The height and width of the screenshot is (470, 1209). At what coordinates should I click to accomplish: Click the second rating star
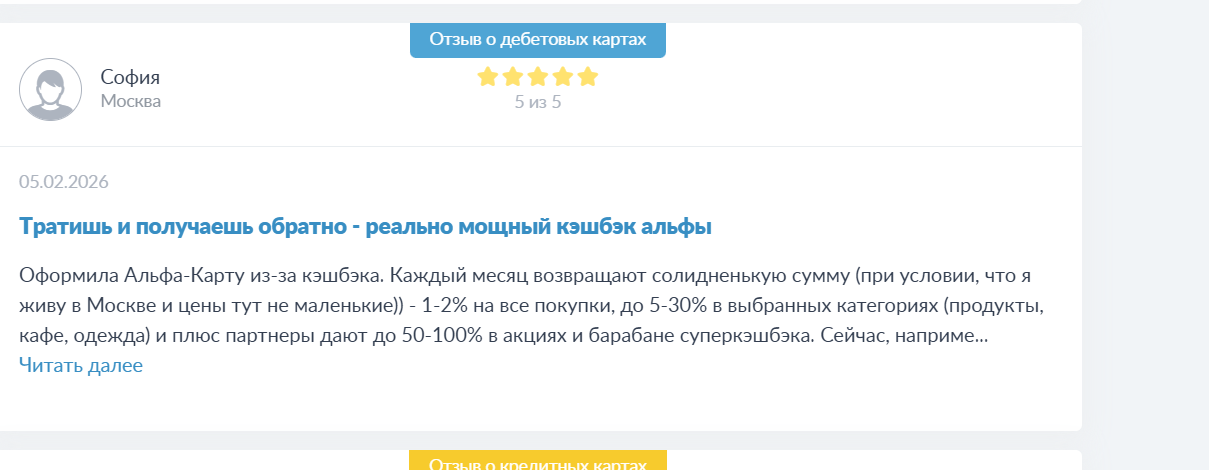coord(513,77)
